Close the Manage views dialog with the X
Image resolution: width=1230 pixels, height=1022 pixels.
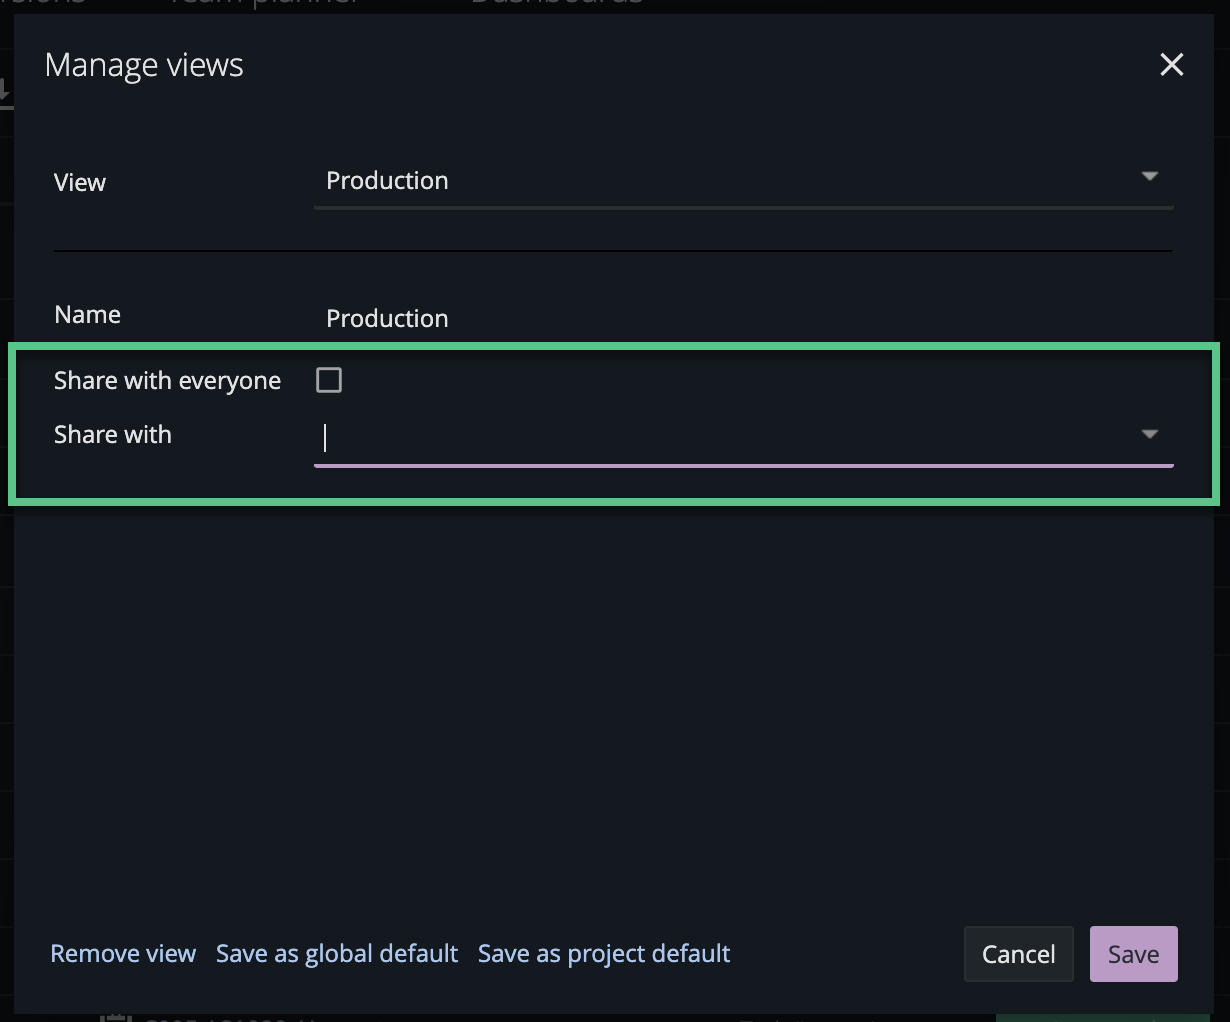tap(1171, 64)
